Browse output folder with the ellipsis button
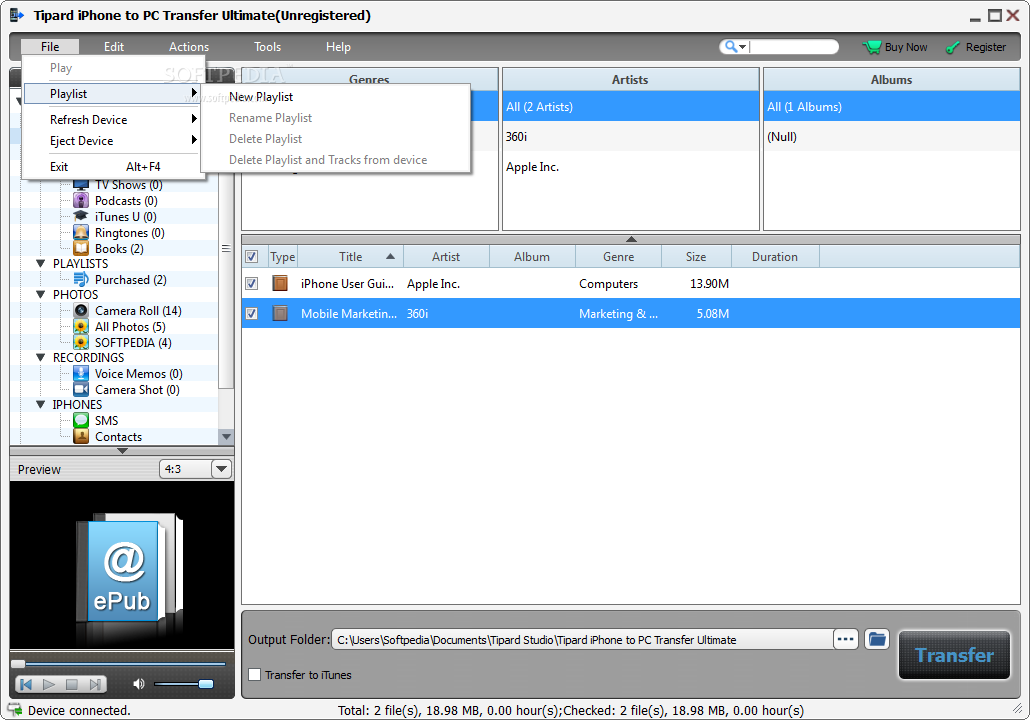 point(846,639)
